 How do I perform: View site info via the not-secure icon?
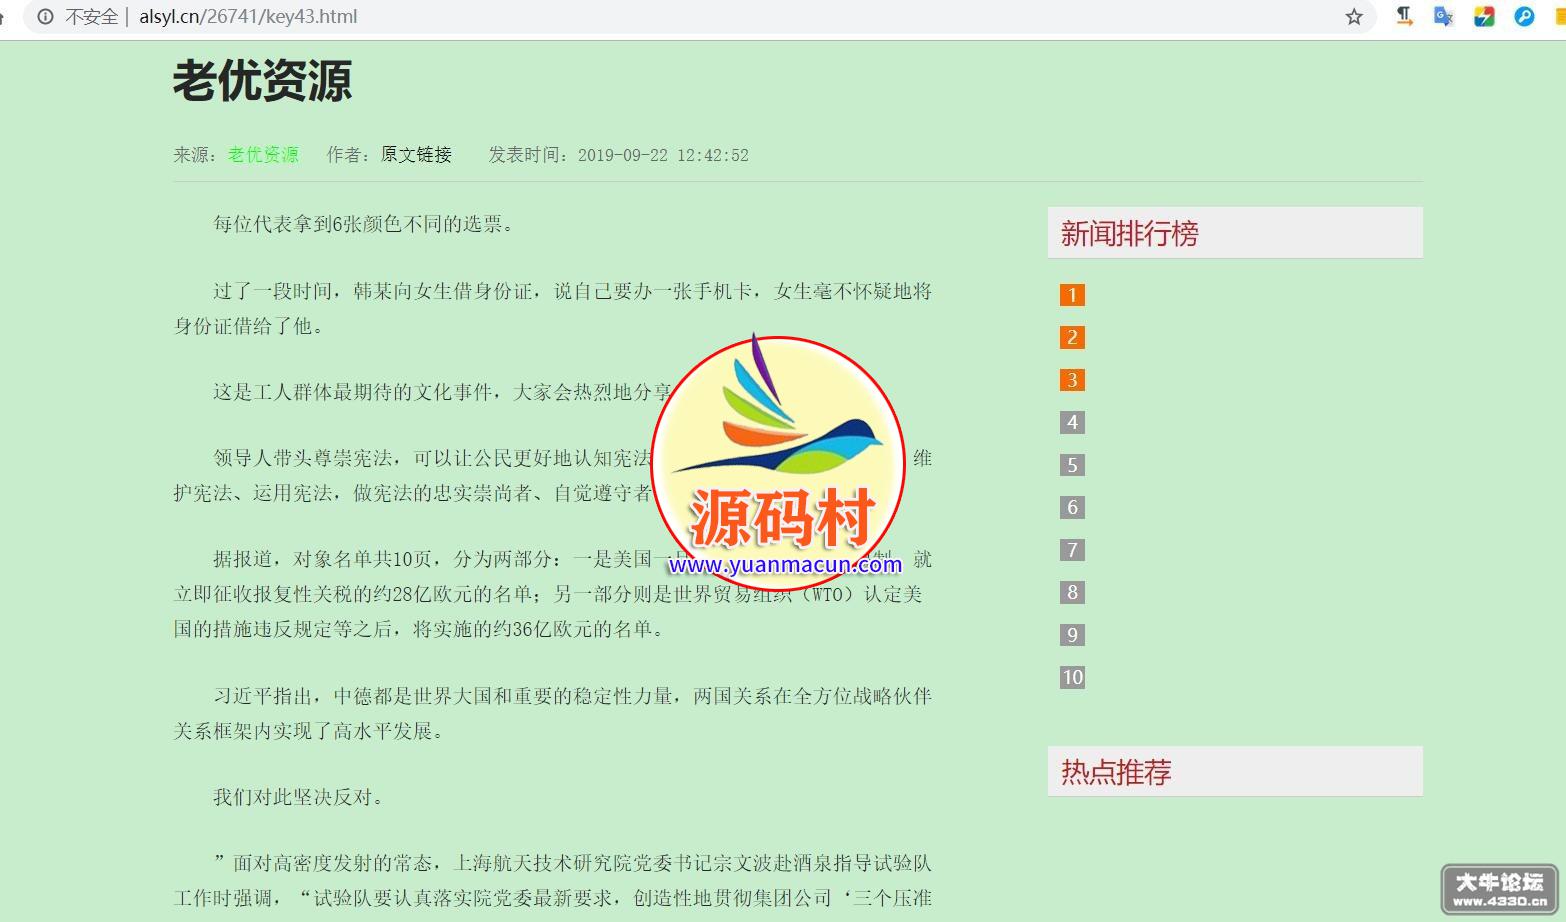[45, 17]
